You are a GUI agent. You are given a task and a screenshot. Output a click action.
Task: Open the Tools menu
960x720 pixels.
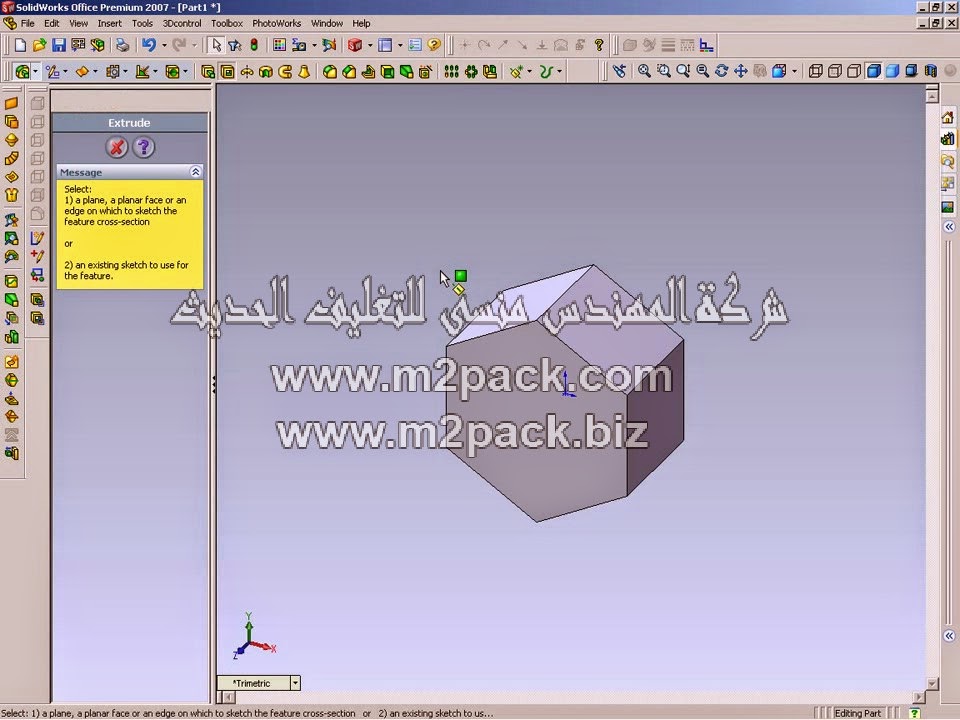142,23
